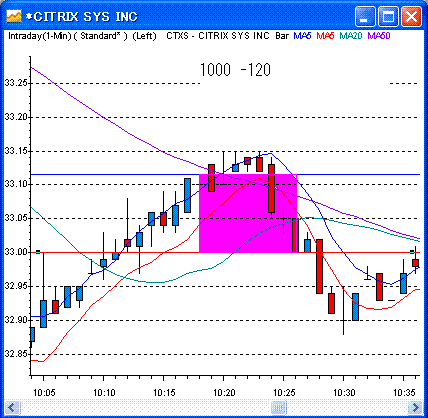Viewport: 428px width, 418px height.
Task: Click the 10:10 time axis label
Action: coord(104,393)
